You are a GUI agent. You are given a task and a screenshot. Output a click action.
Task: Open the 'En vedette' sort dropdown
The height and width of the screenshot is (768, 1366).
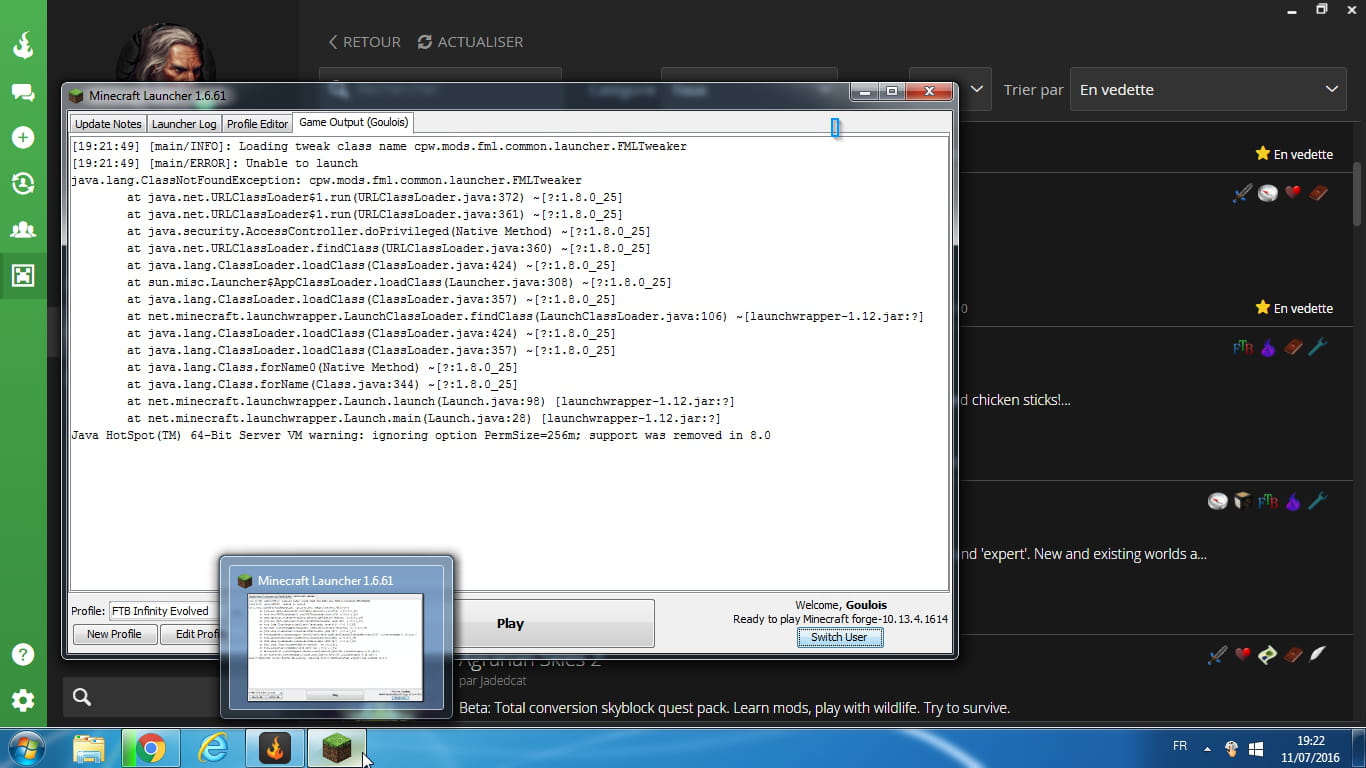(x=1208, y=89)
